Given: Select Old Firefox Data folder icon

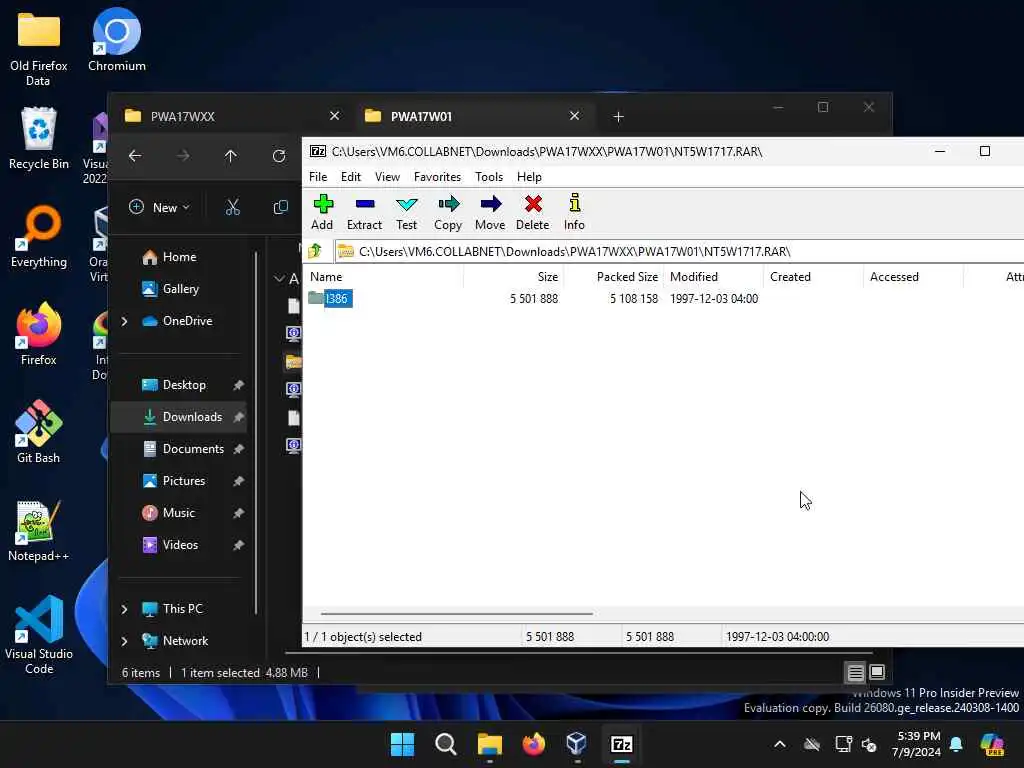Looking at the screenshot, I should coord(39,47).
